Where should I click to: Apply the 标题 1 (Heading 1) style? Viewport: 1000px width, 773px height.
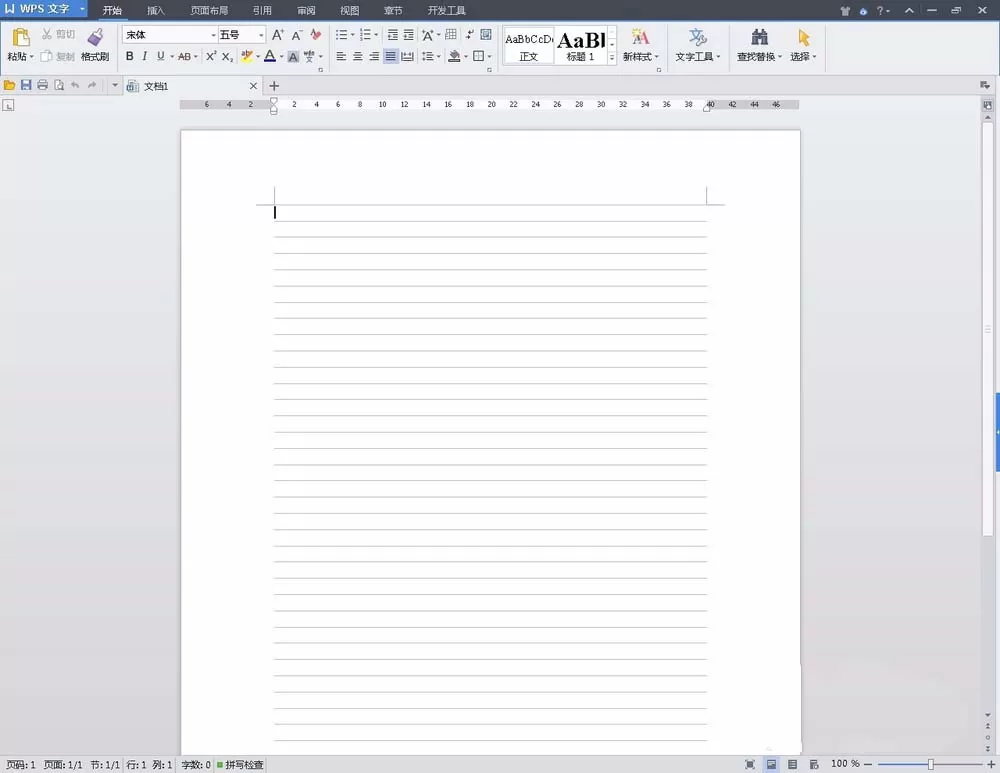pyautogui.click(x=580, y=45)
